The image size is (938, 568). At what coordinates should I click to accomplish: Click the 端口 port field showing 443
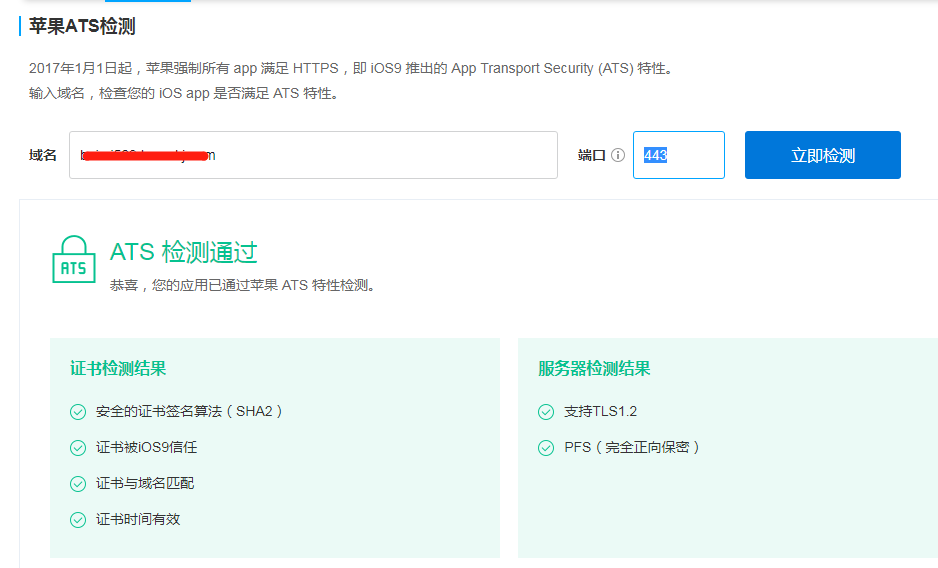(679, 155)
